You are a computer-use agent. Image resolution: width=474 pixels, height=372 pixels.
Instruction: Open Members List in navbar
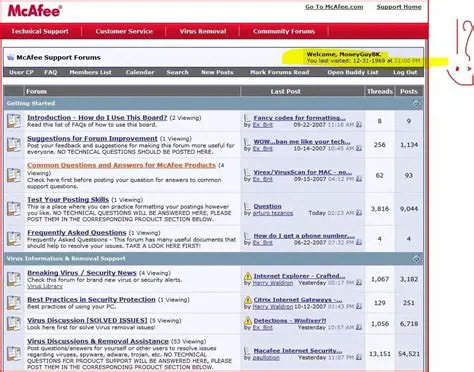pos(90,72)
